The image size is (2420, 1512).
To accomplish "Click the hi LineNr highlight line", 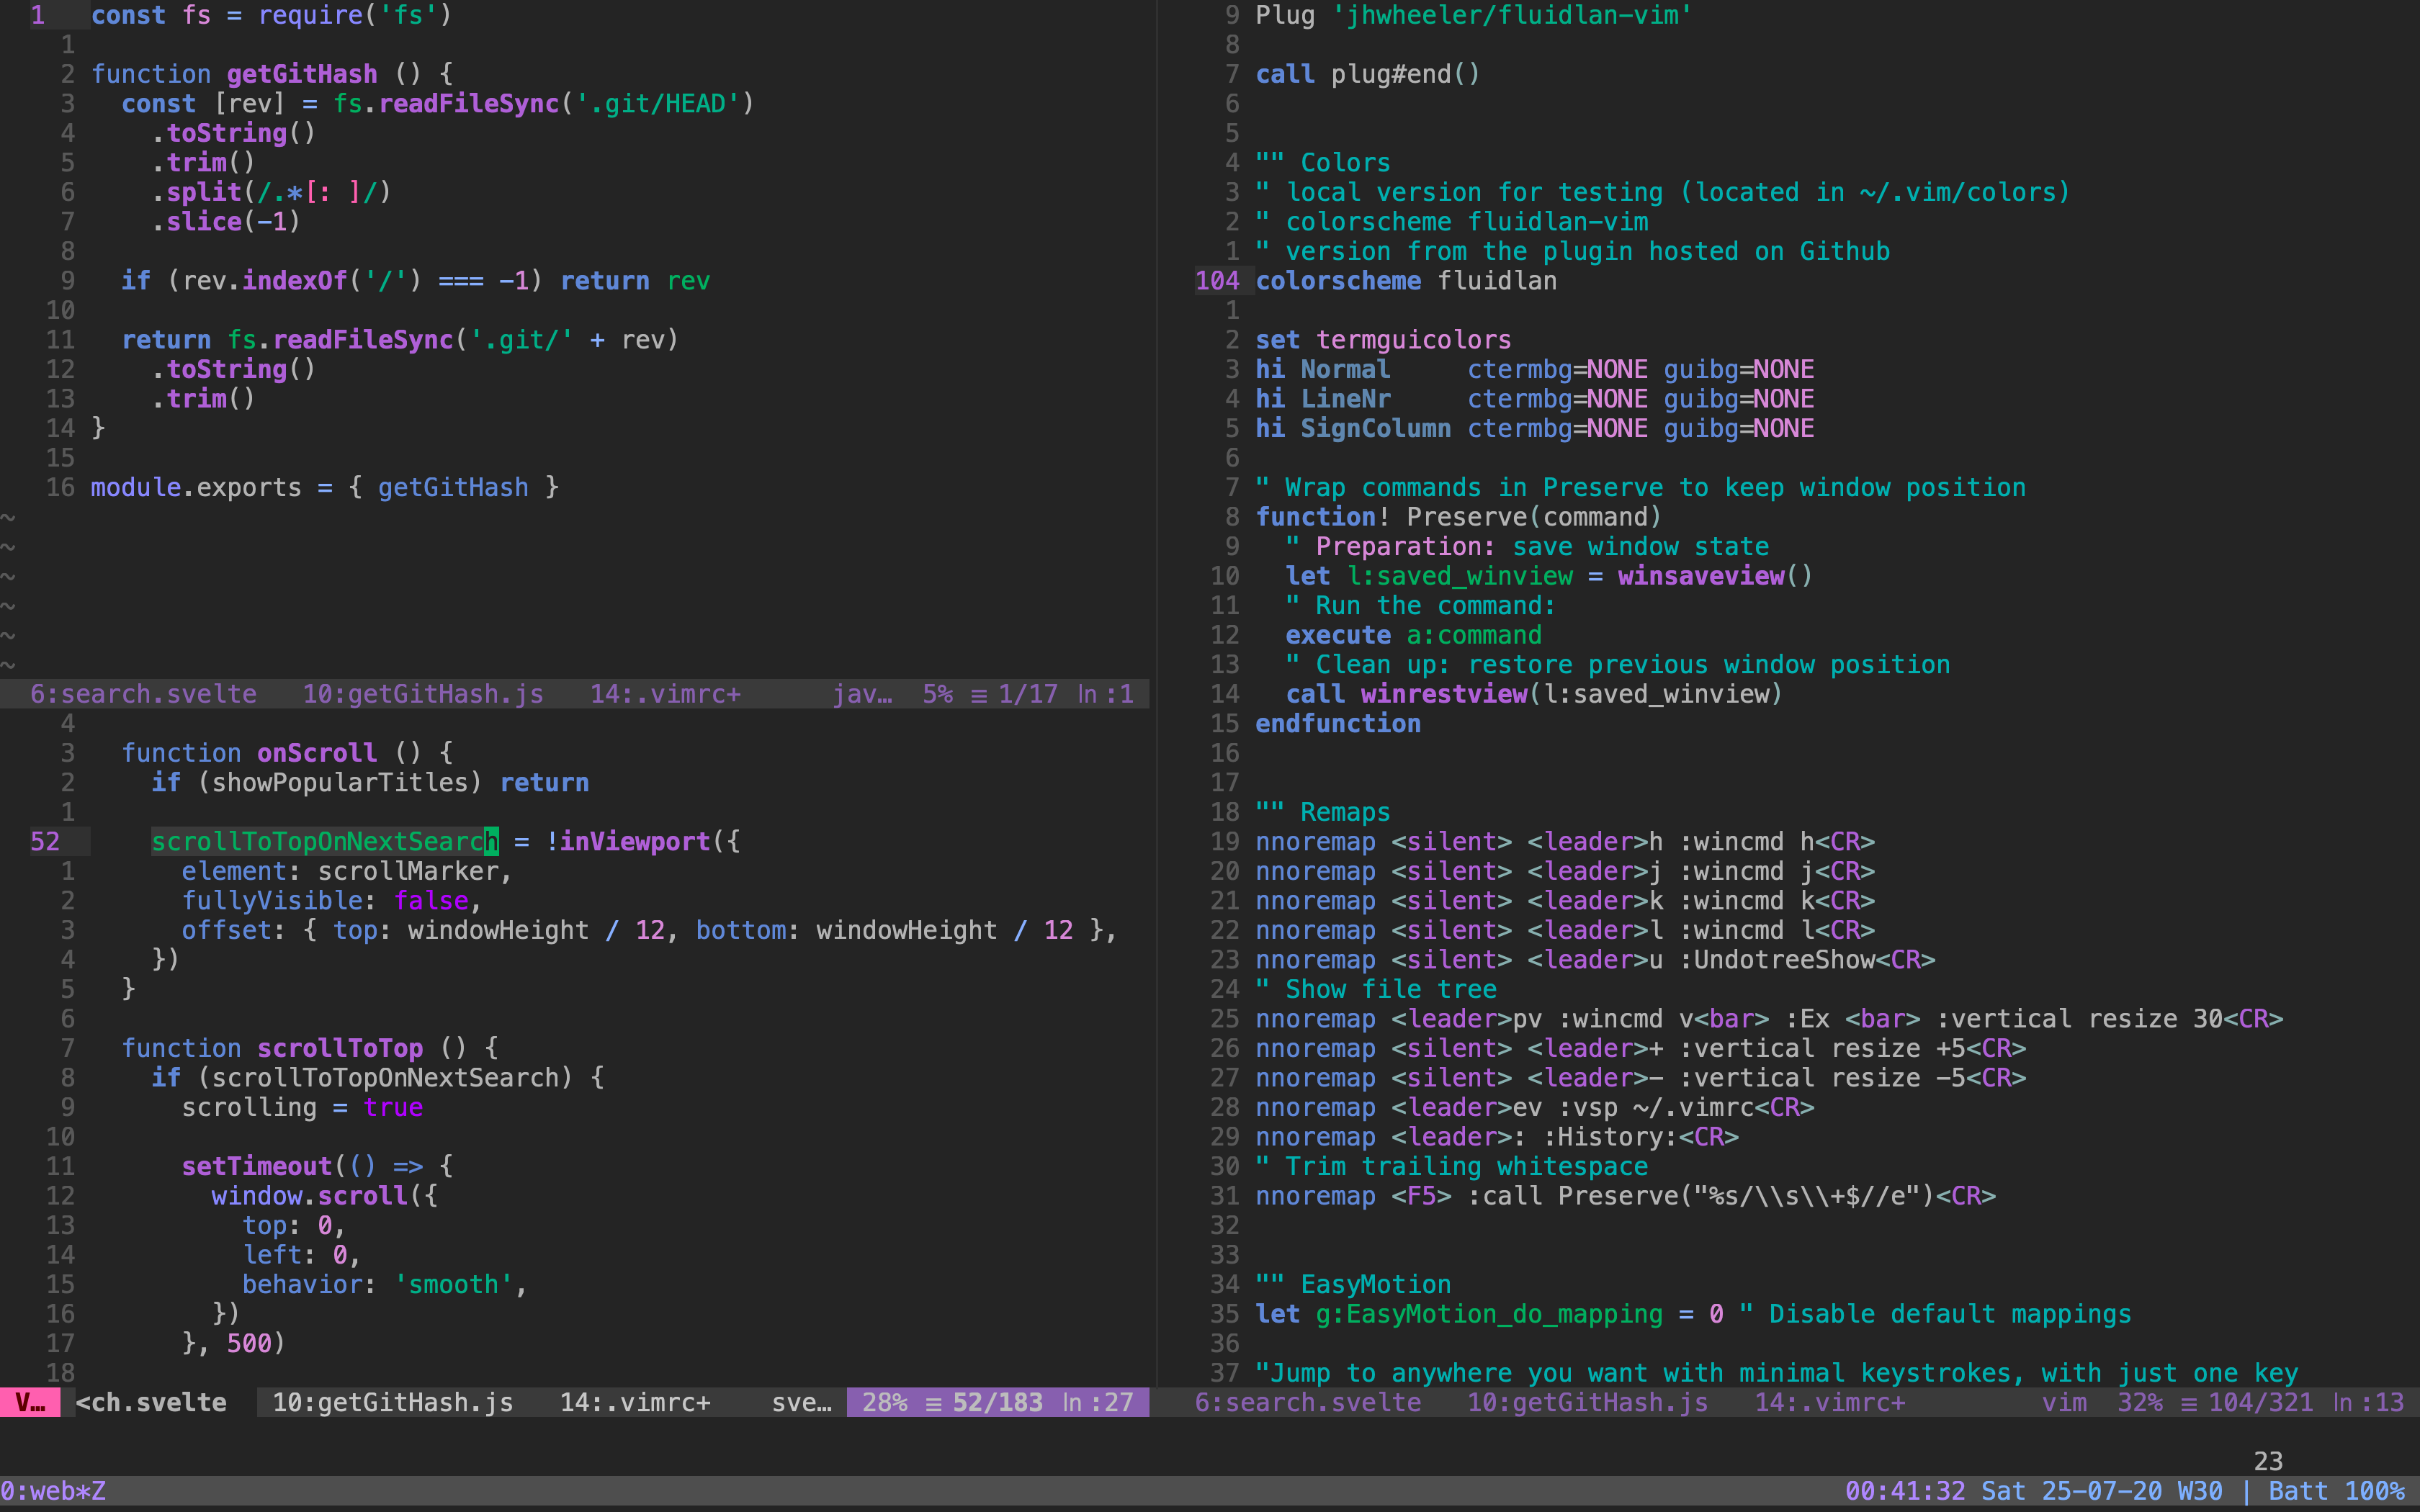I will pyautogui.click(x=1535, y=398).
